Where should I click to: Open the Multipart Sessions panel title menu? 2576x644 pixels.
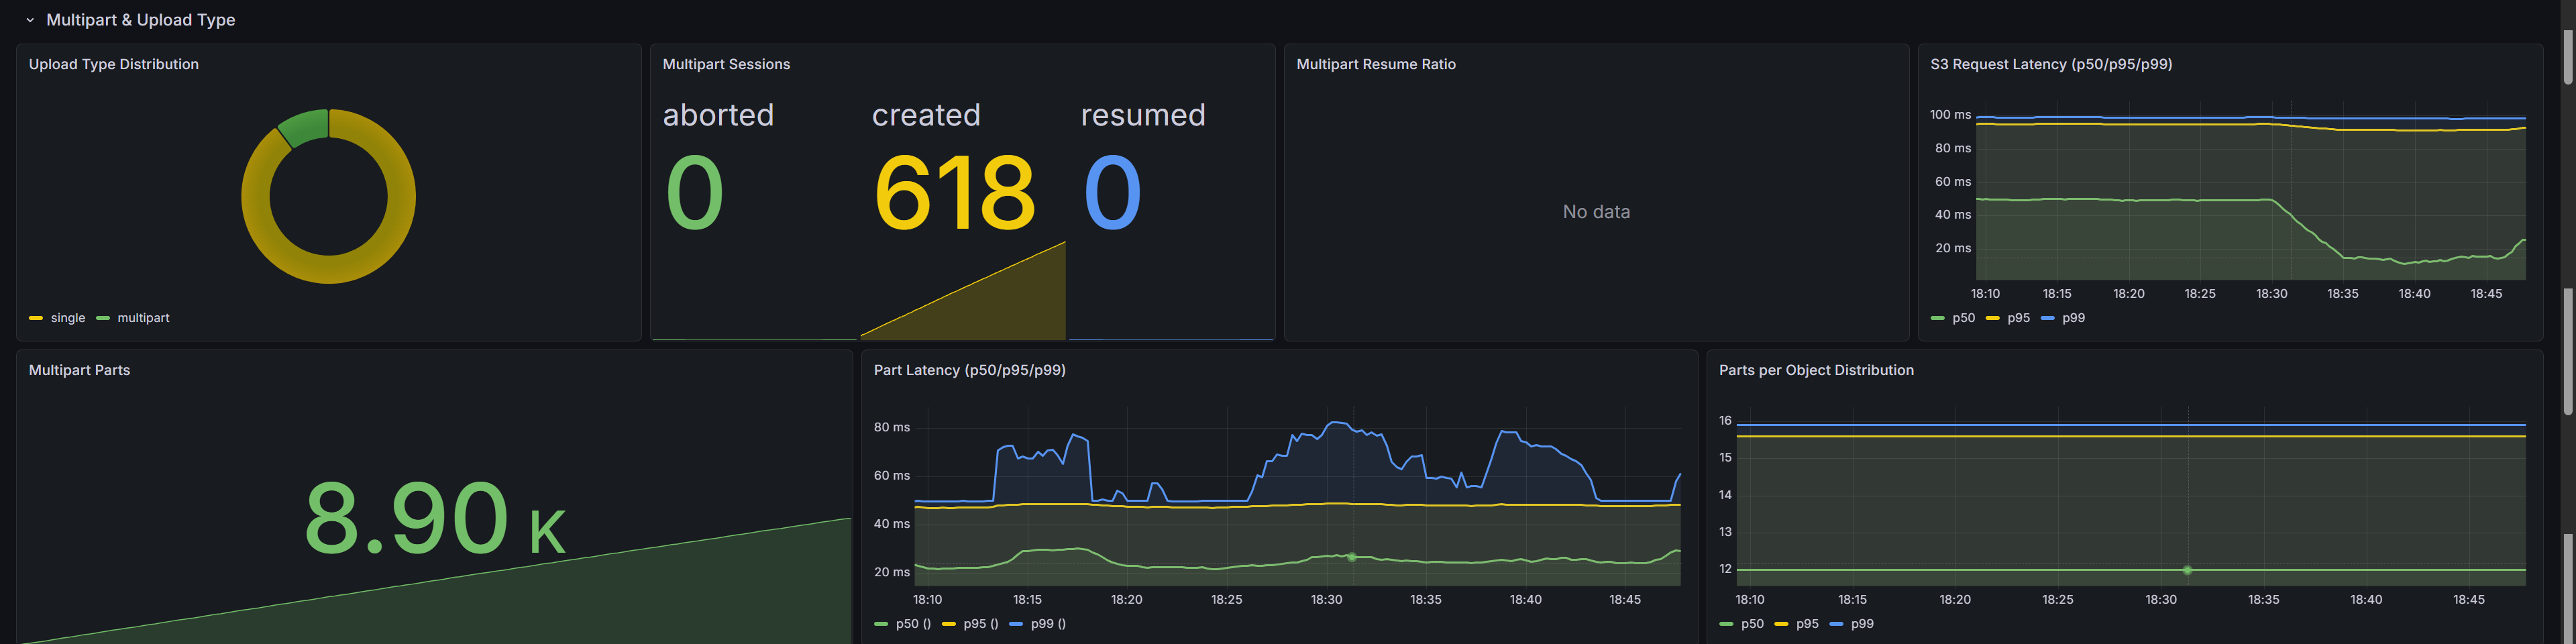[725, 64]
